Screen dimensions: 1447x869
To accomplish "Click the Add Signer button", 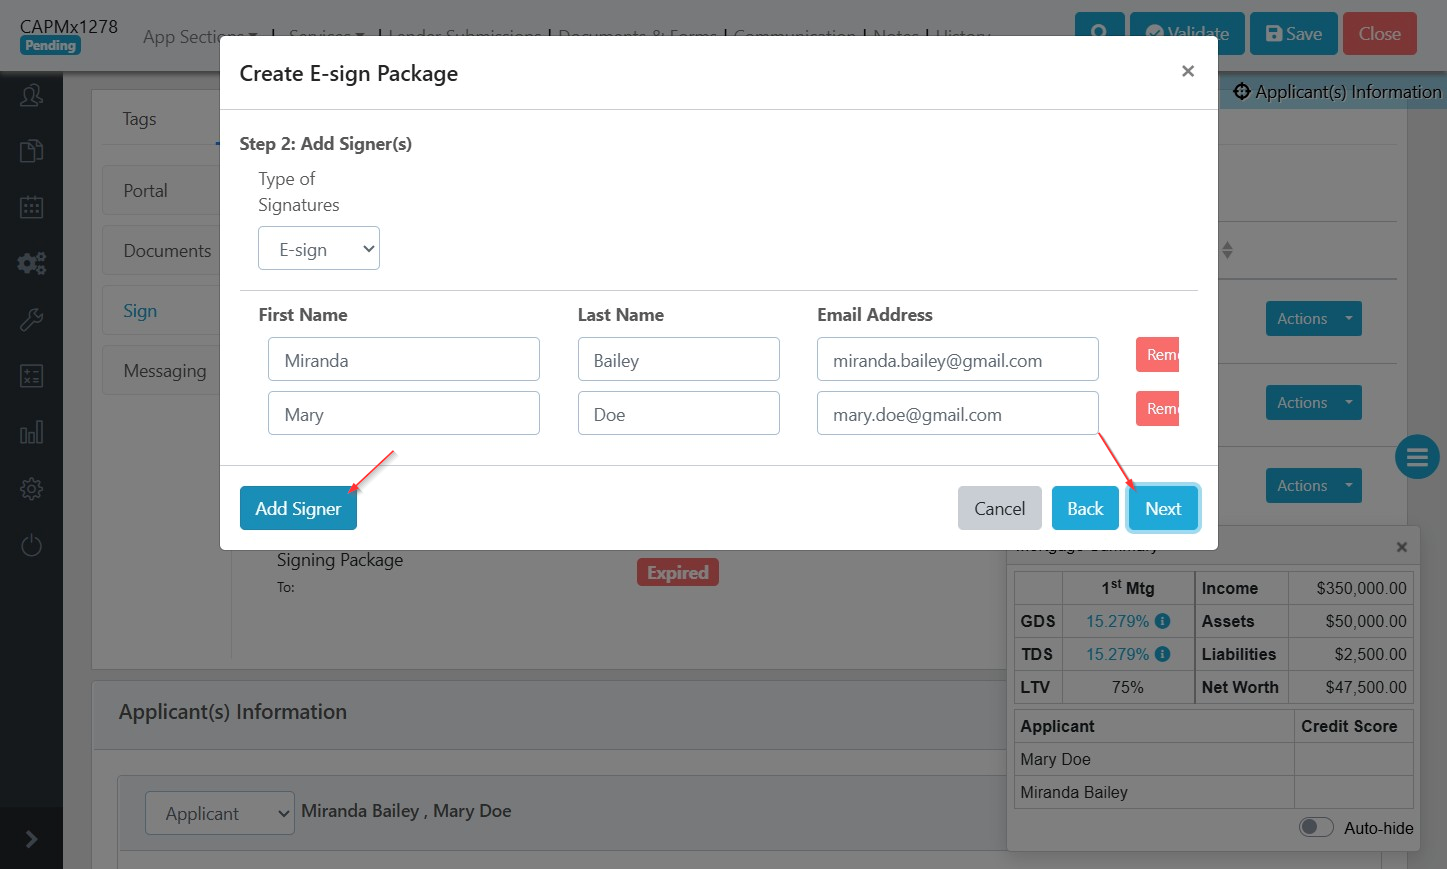I will (298, 509).
